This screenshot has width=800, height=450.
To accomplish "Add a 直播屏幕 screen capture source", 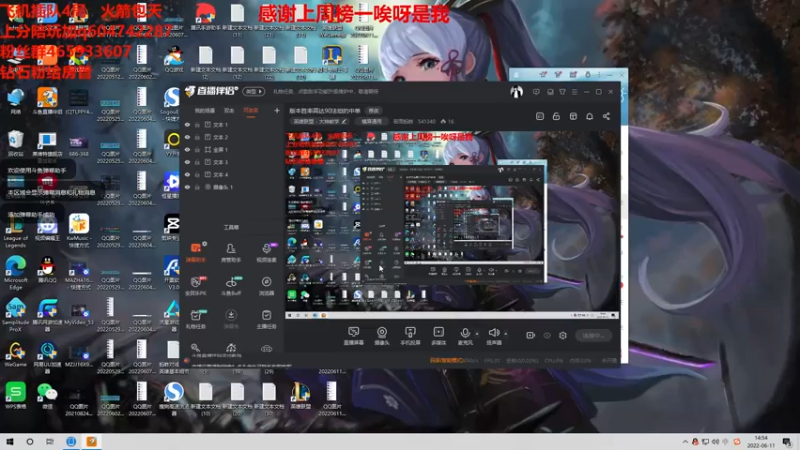I will pos(354,336).
